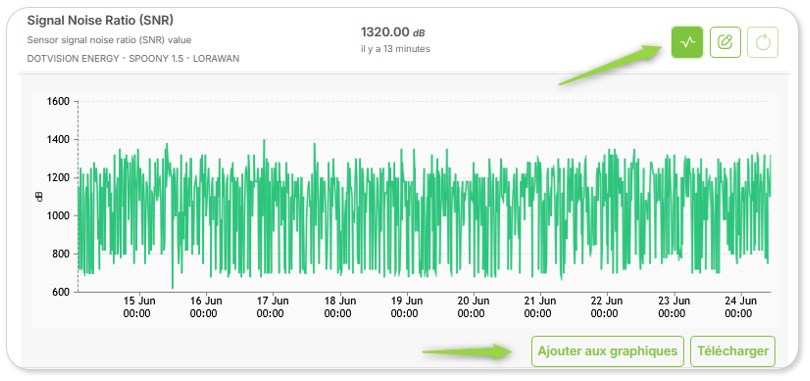Click the 19 Jun 00:00 axis label
Viewport: 810px width, 381px height.
[x=406, y=307]
